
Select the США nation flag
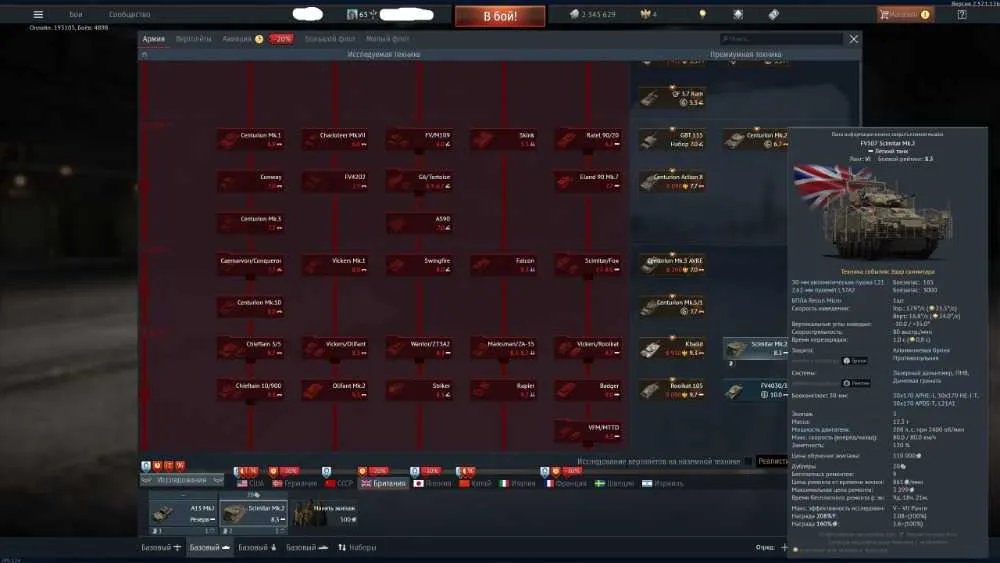point(251,483)
